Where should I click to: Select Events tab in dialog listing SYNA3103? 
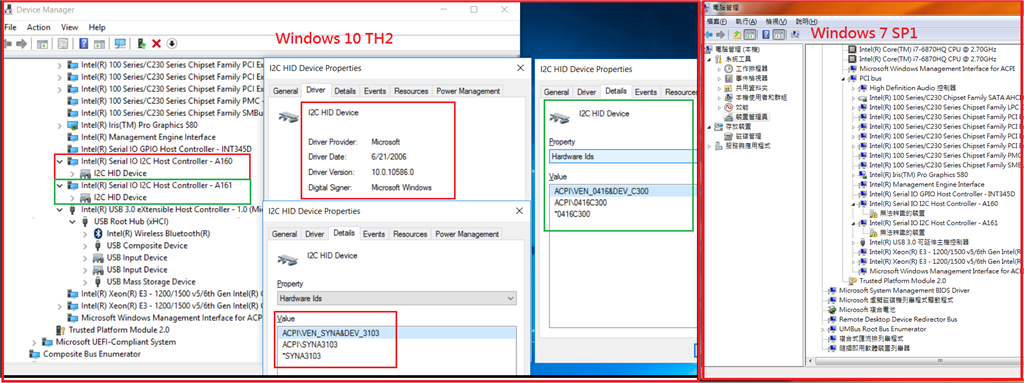click(x=374, y=234)
